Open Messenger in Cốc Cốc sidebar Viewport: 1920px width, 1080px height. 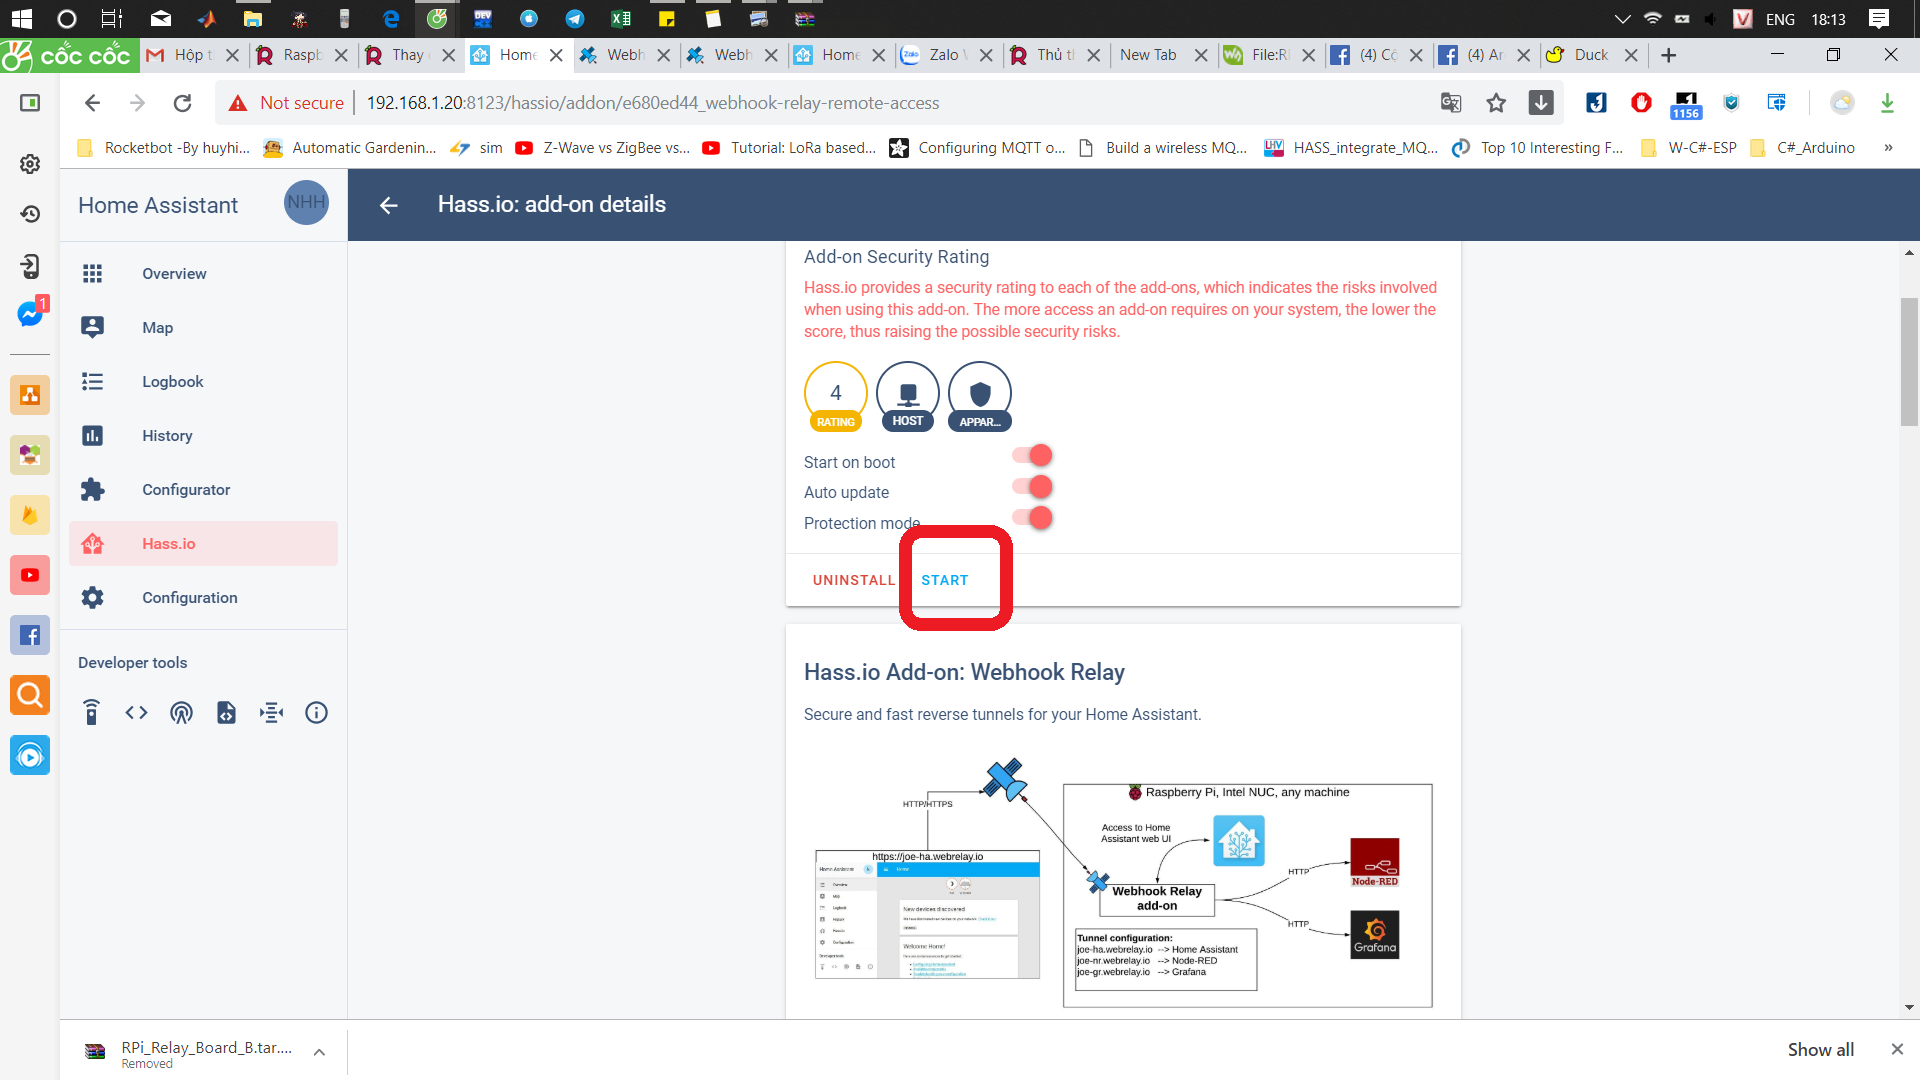pos(30,314)
